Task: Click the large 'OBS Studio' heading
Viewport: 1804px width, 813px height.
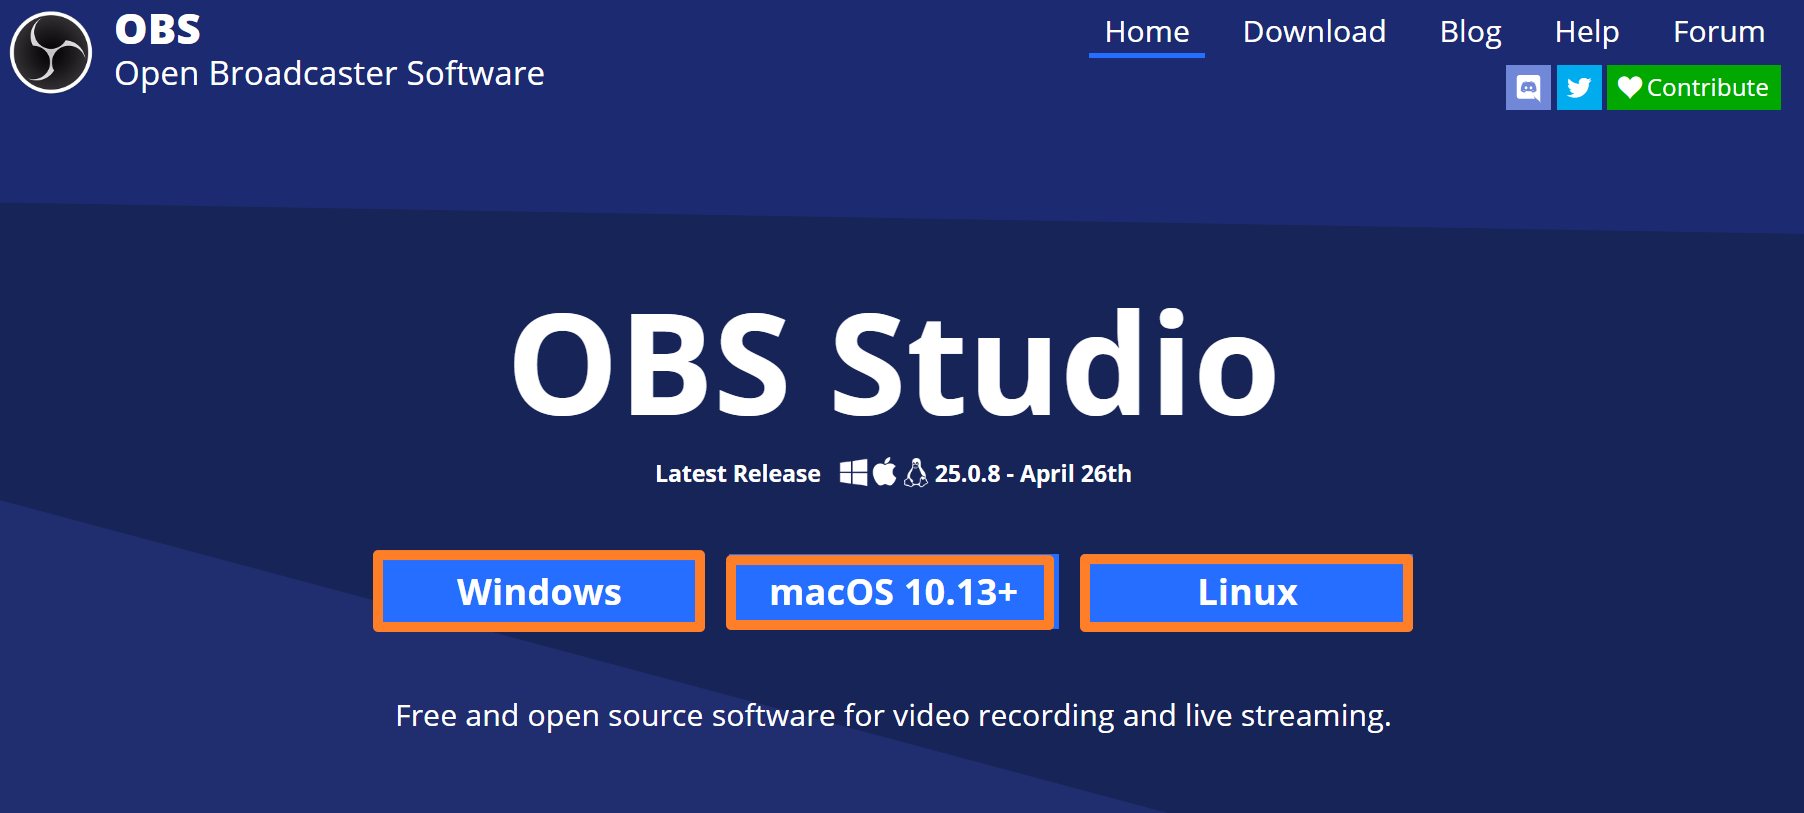Action: 894,364
